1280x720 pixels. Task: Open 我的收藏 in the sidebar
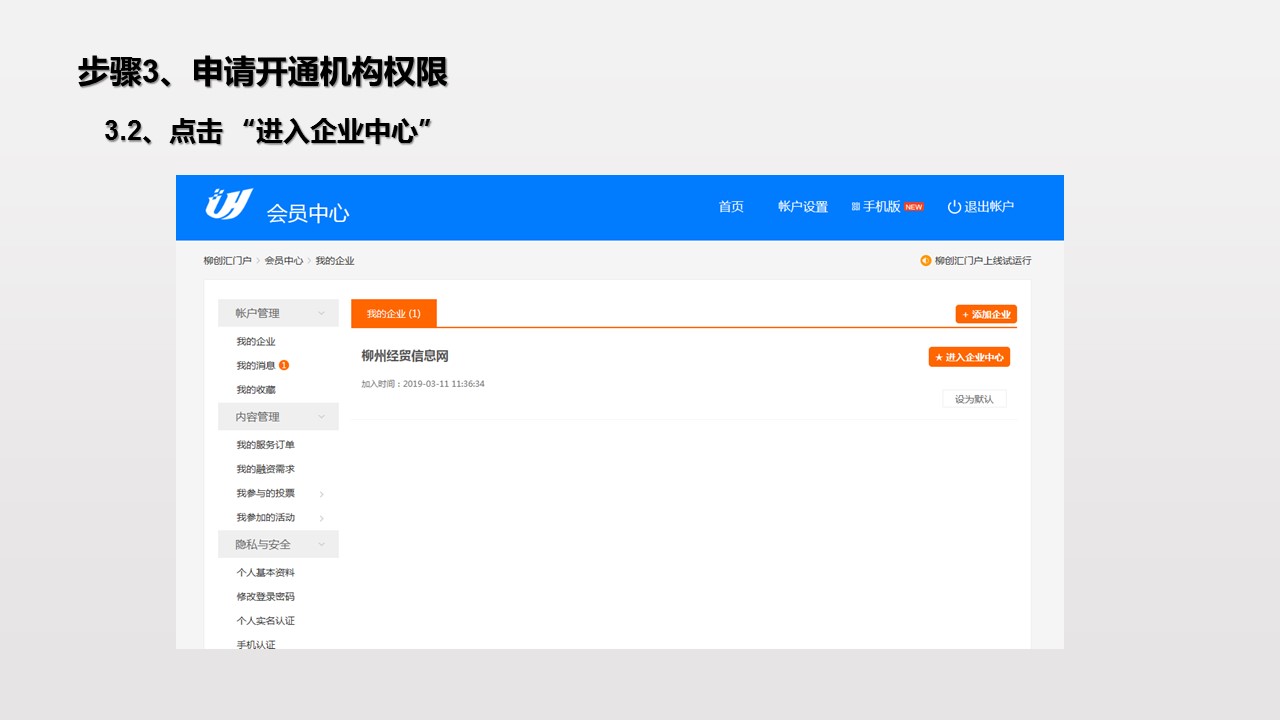click(x=256, y=389)
